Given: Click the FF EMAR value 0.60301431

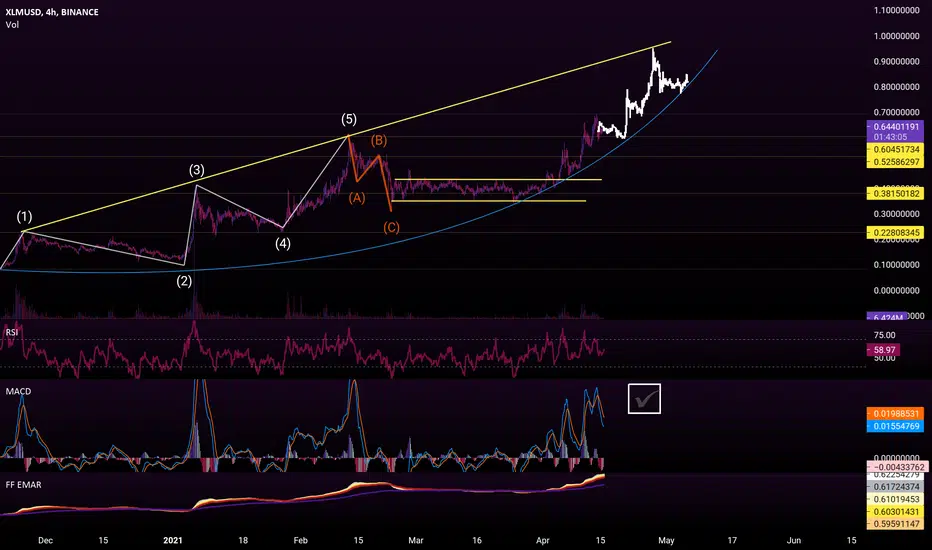Looking at the screenshot, I should pyautogui.click(x=895, y=512).
